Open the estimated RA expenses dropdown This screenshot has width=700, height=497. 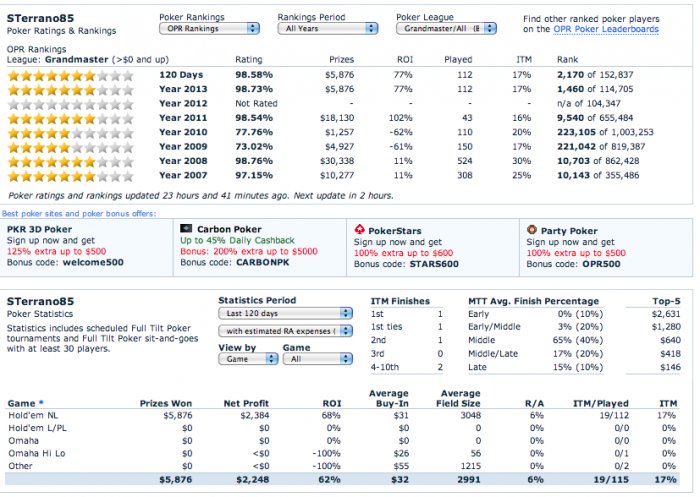point(286,331)
